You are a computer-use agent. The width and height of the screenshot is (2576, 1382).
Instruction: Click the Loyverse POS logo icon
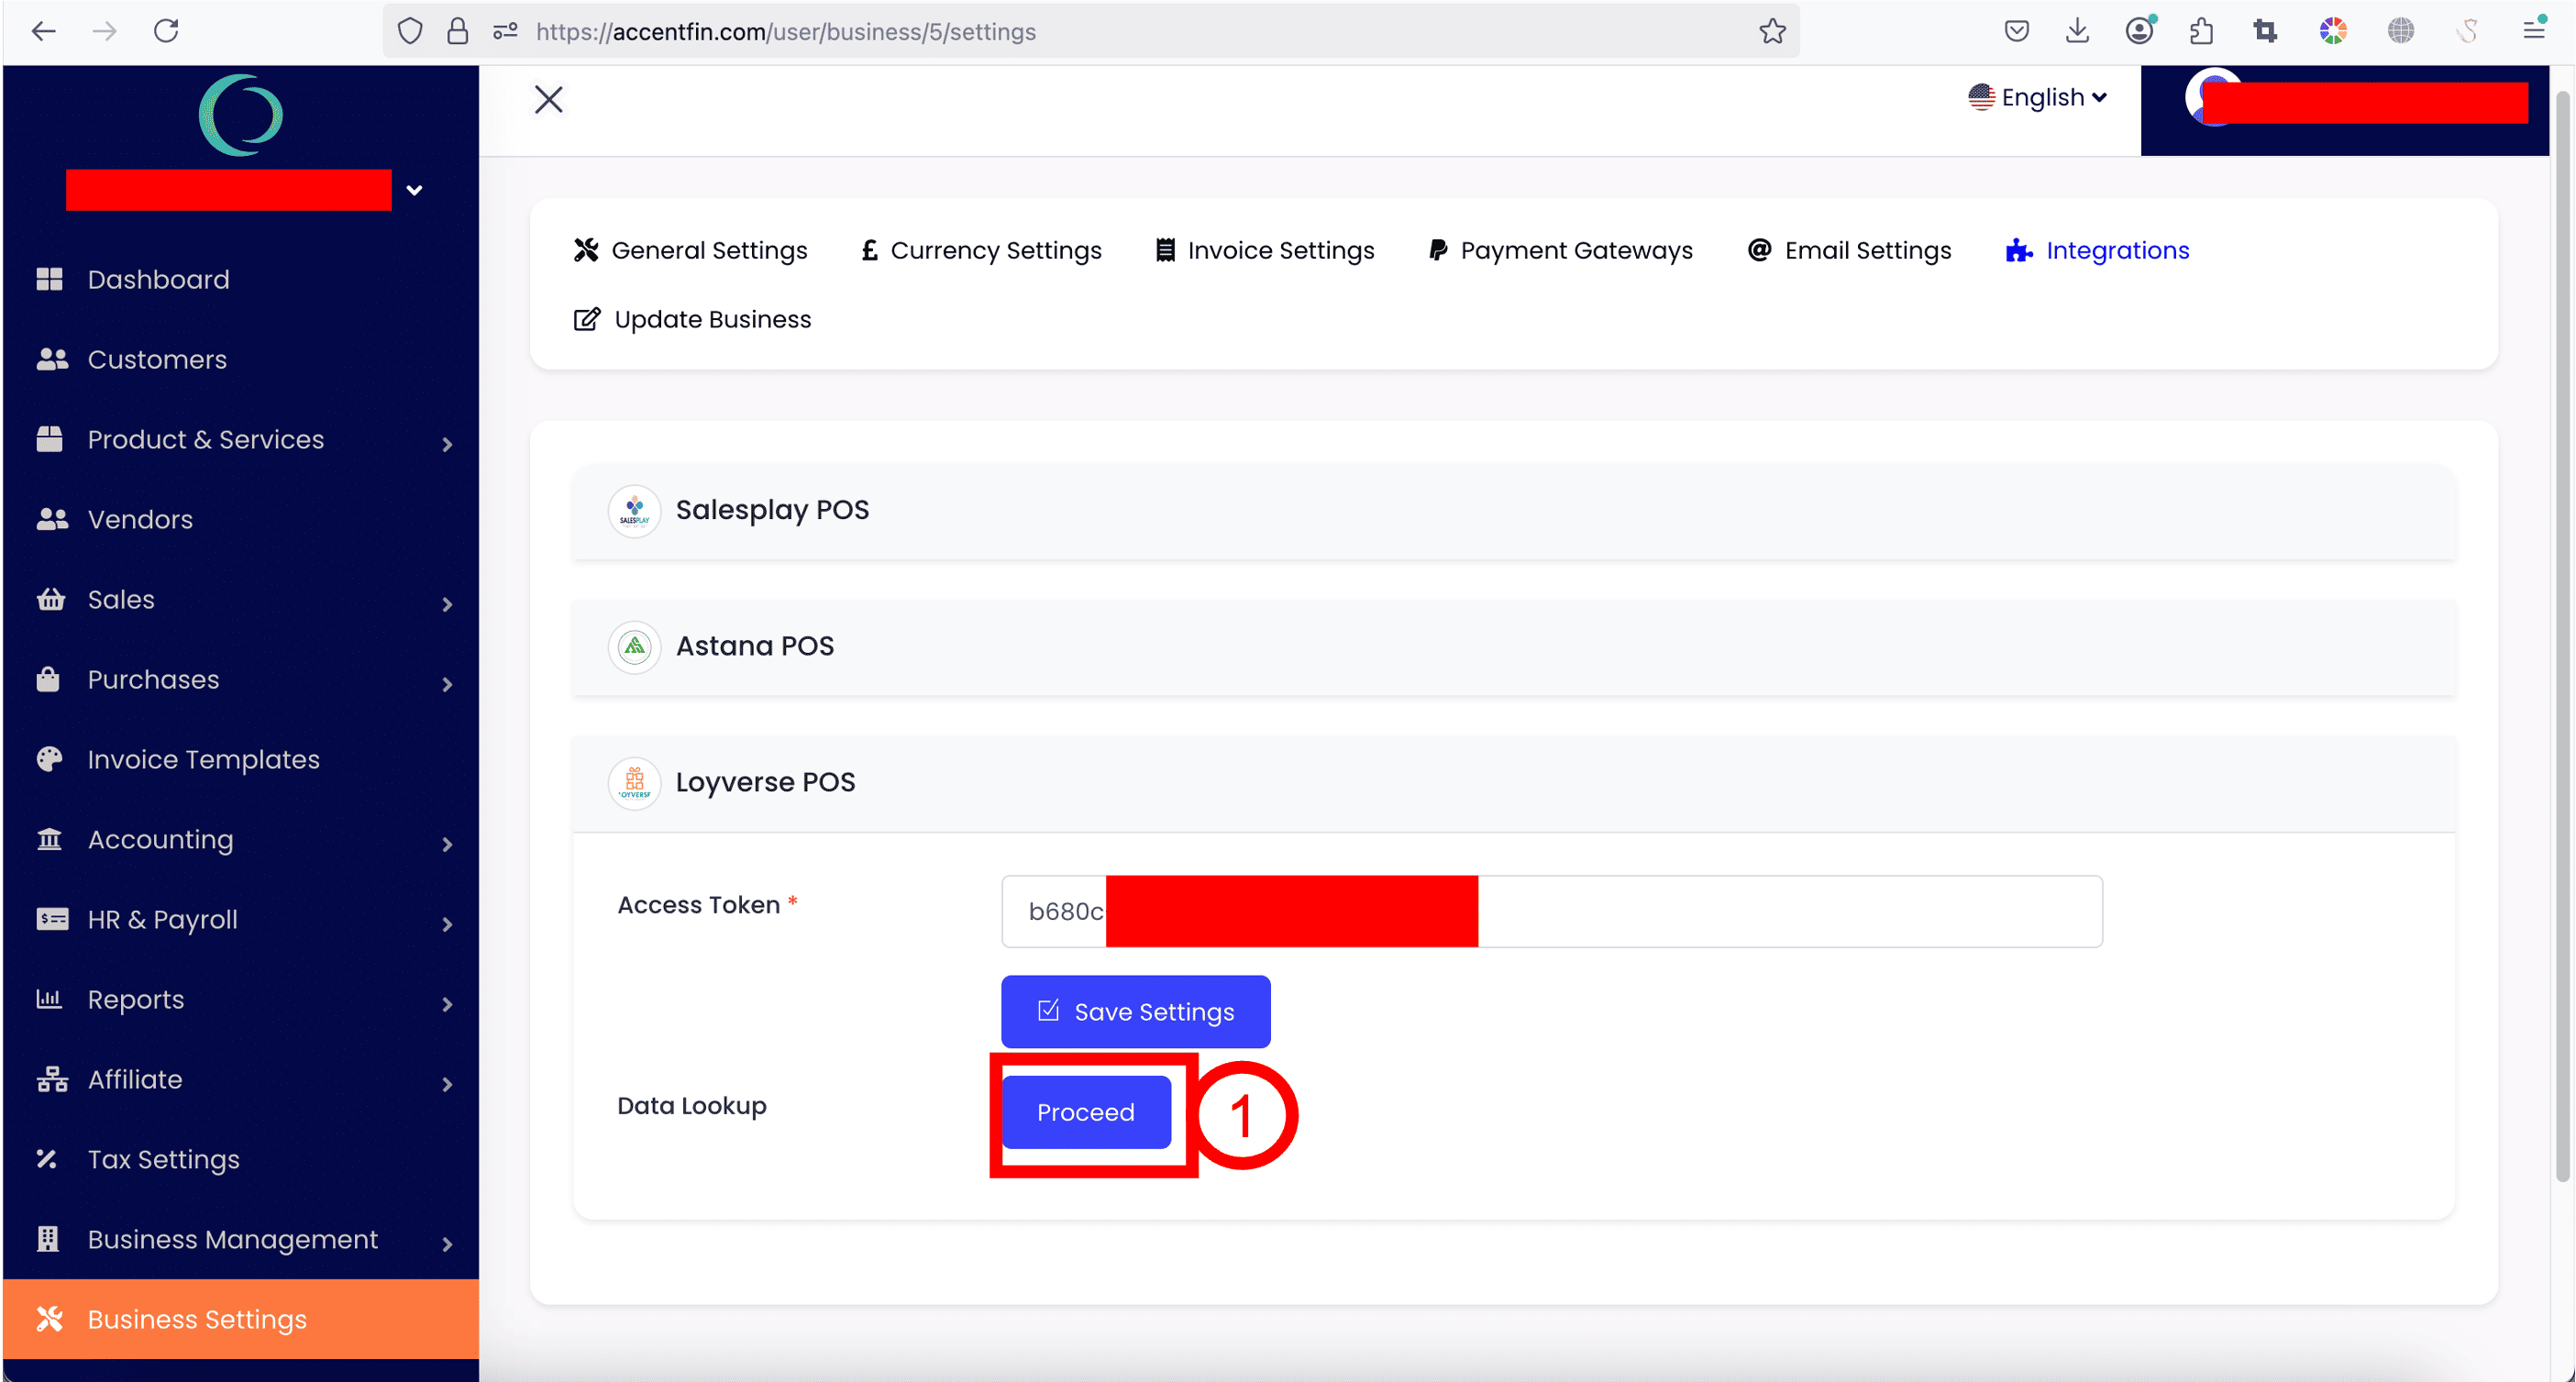[x=634, y=783]
